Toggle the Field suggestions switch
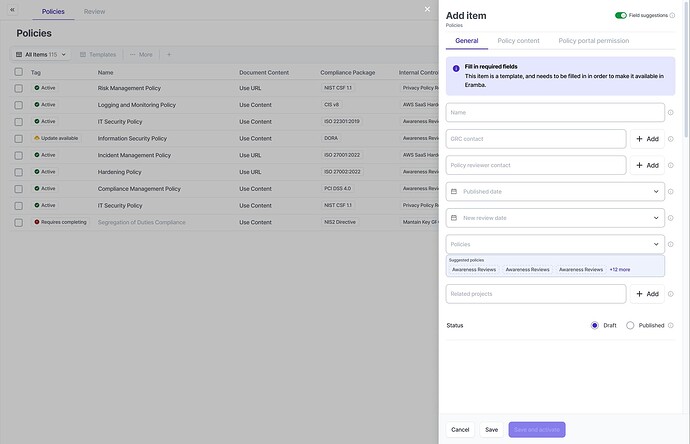The image size is (690, 444). [621, 15]
